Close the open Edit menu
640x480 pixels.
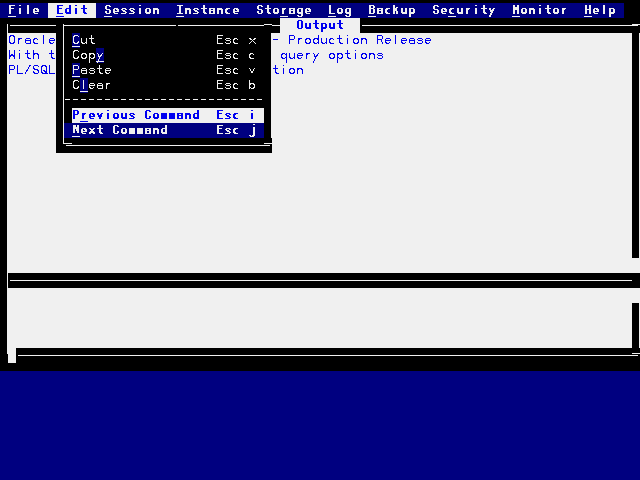pos(72,10)
